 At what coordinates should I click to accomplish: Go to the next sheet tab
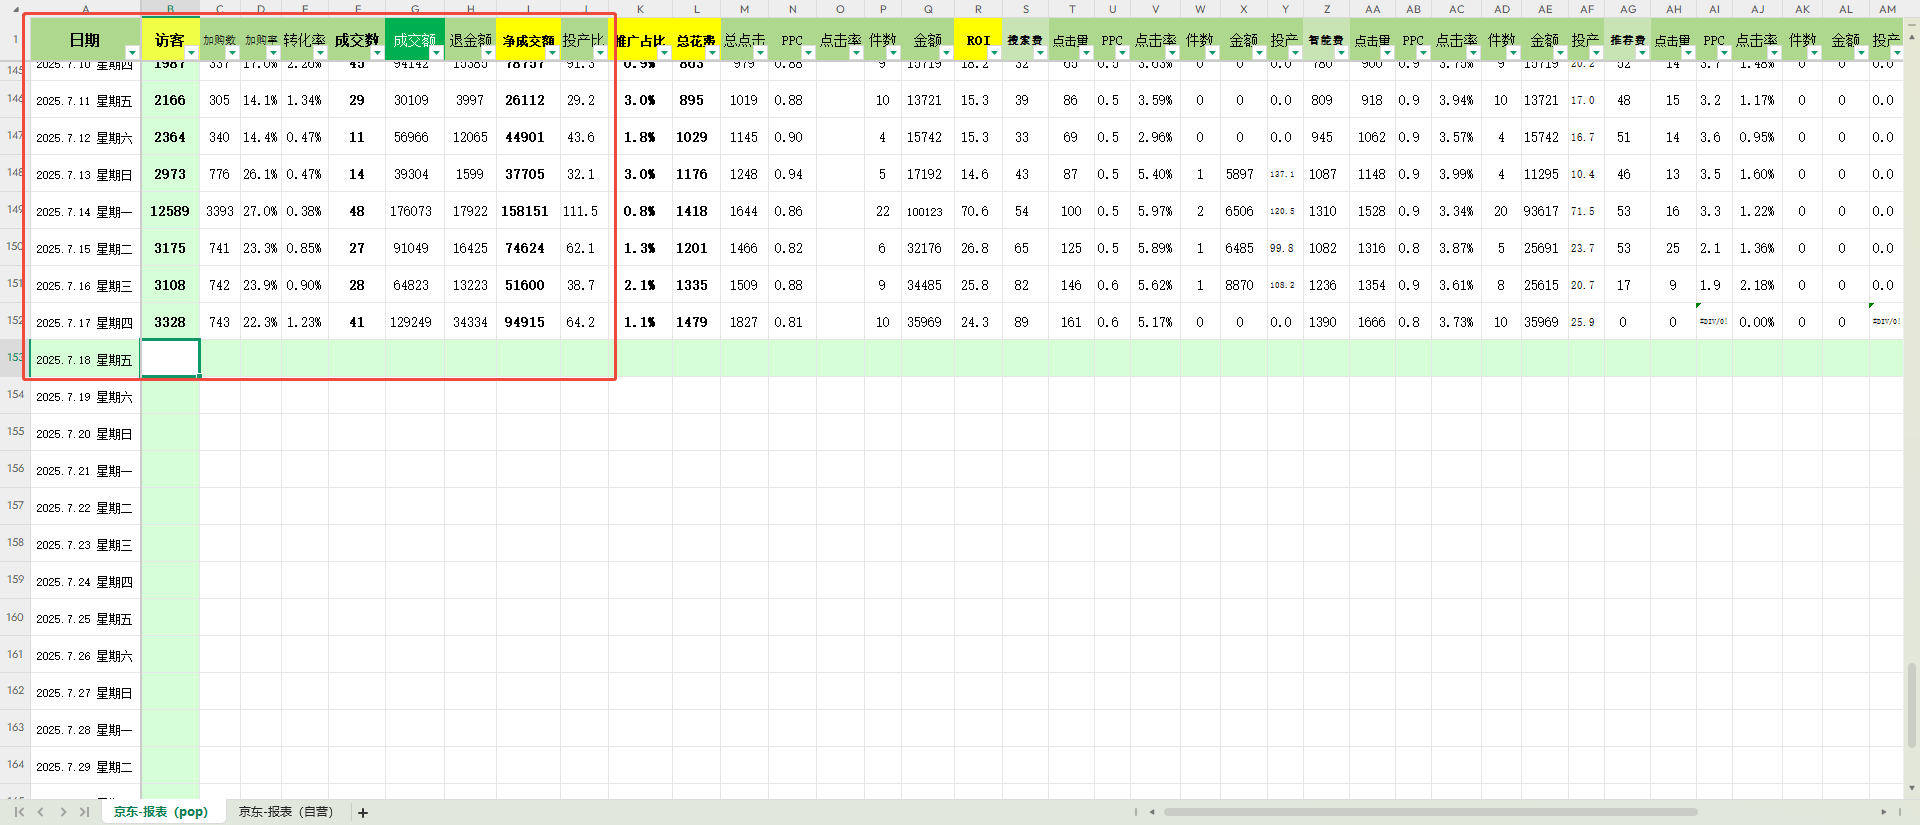click(63, 812)
